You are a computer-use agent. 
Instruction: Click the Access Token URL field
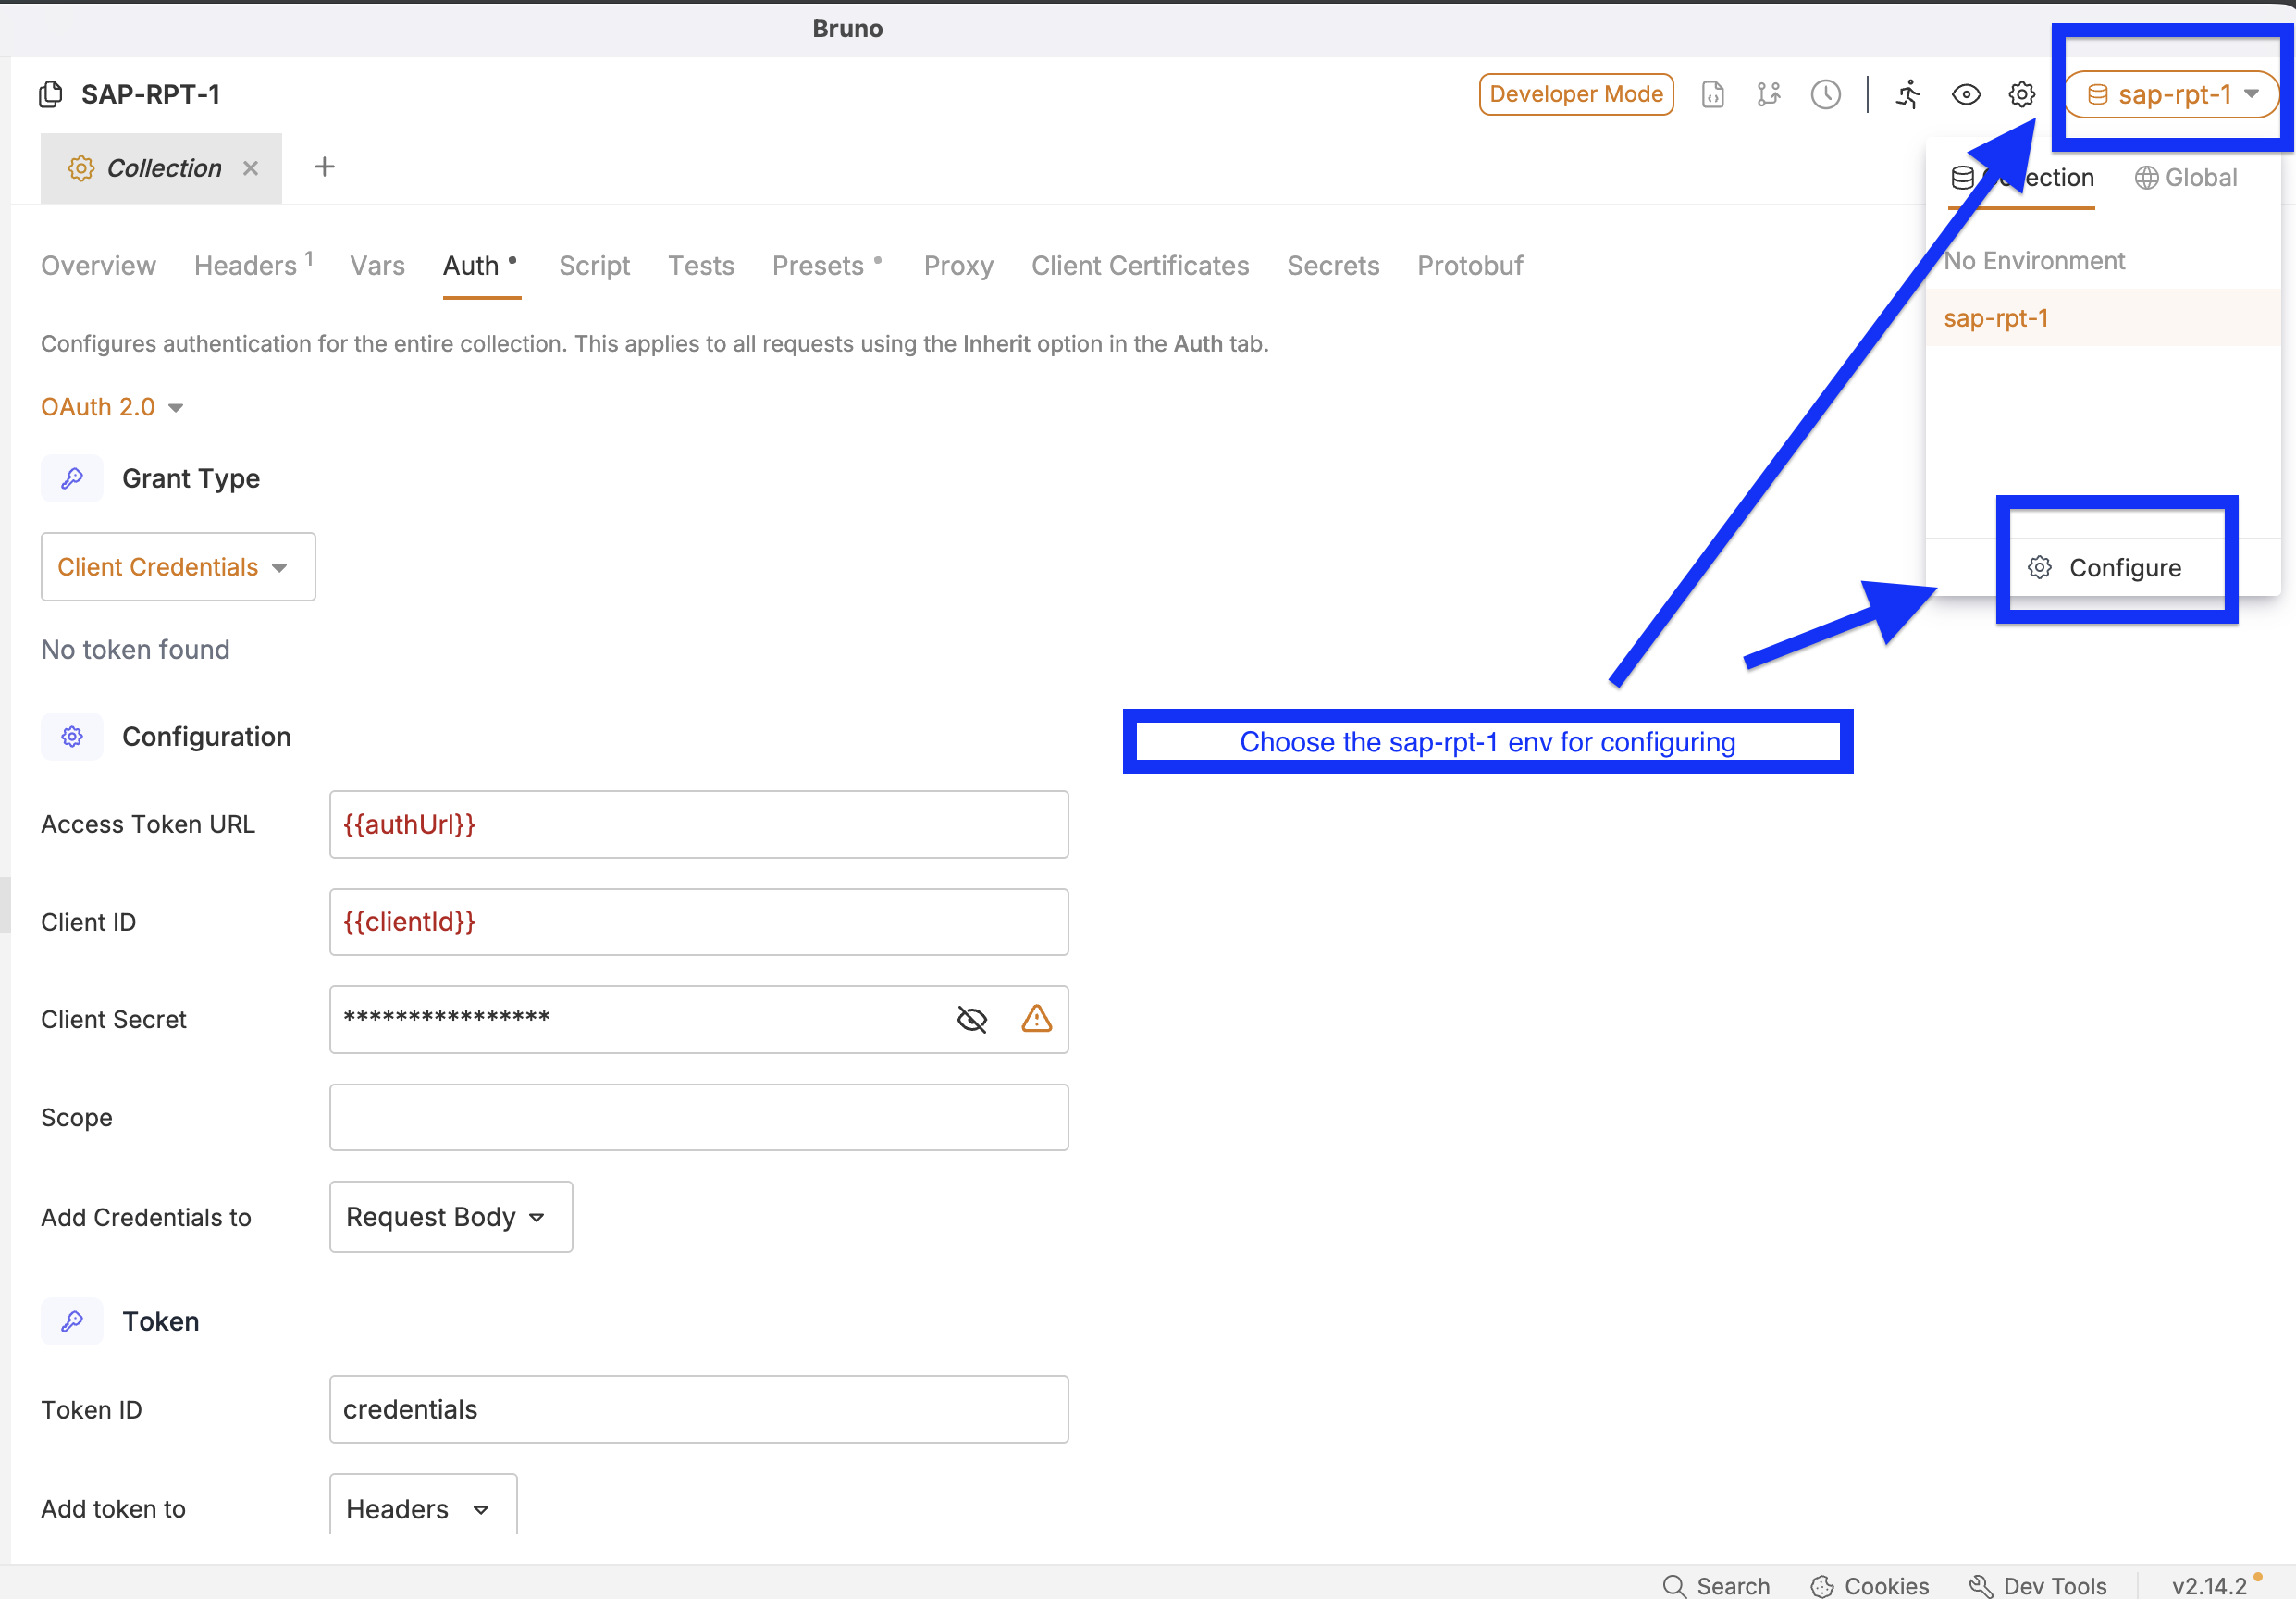pyautogui.click(x=699, y=825)
